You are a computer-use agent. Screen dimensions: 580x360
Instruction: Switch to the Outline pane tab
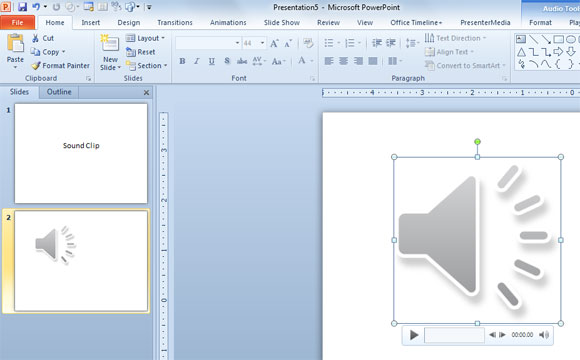[x=59, y=92]
